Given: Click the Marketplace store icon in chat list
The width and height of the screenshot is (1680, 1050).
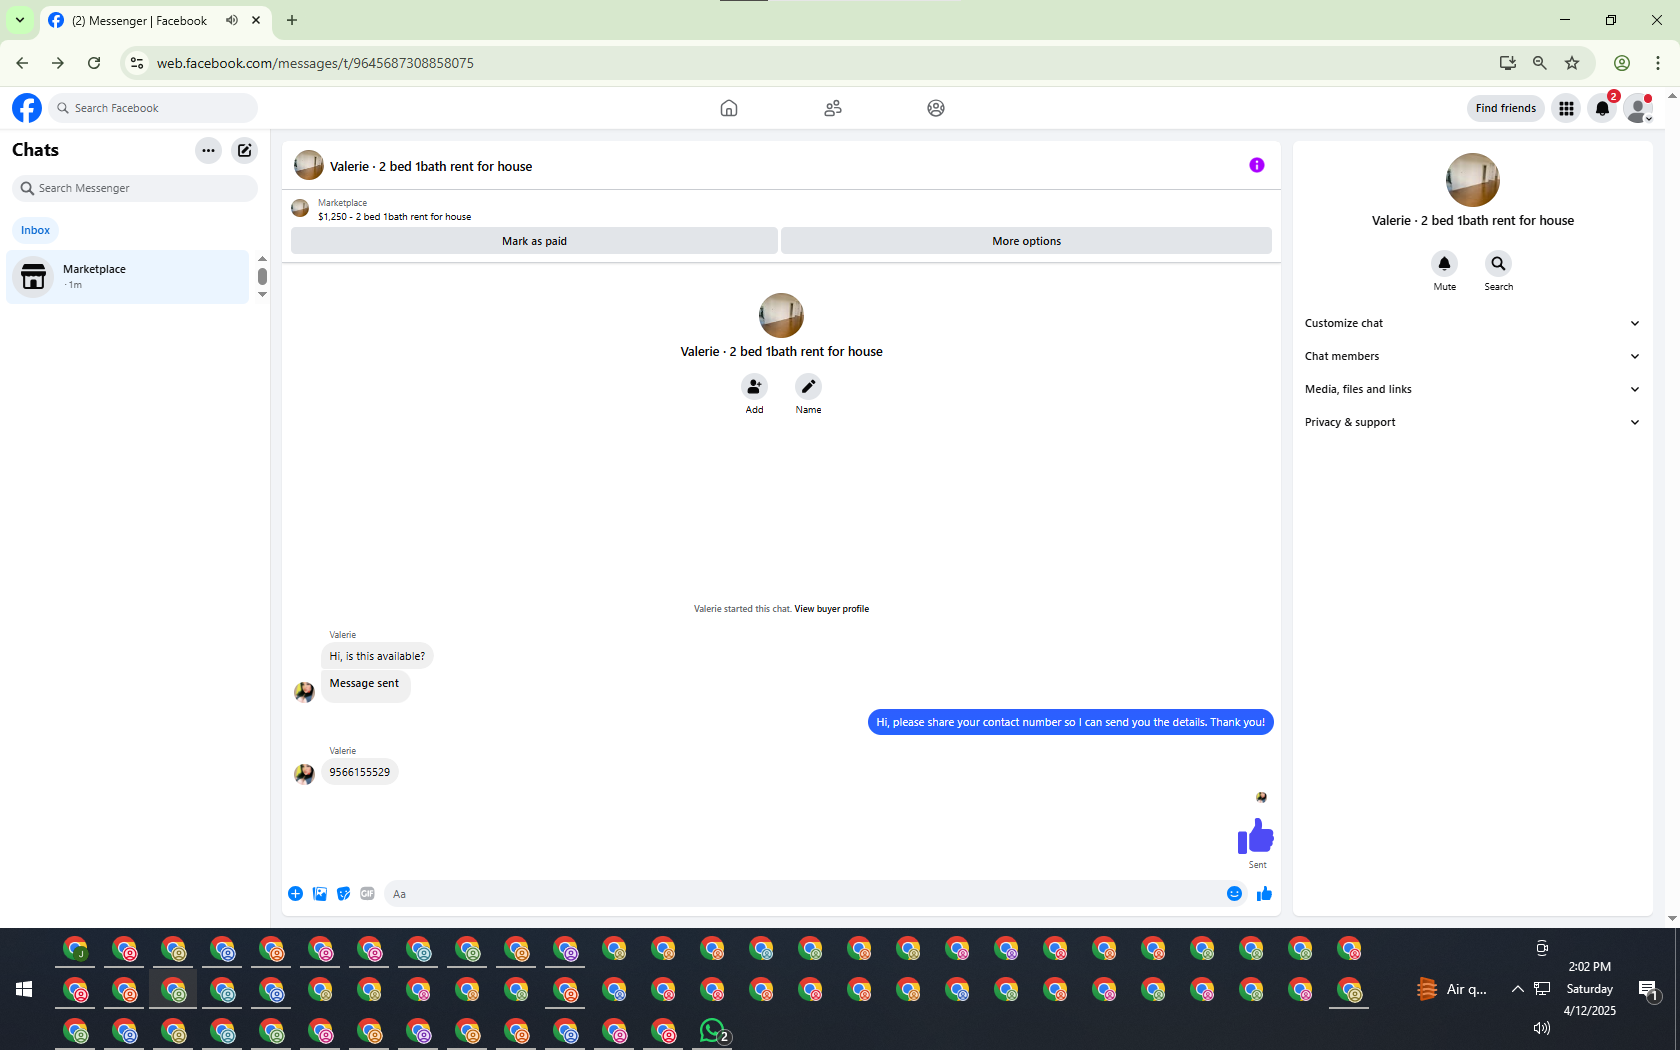Looking at the screenshot, I should (x=34, y=277).
